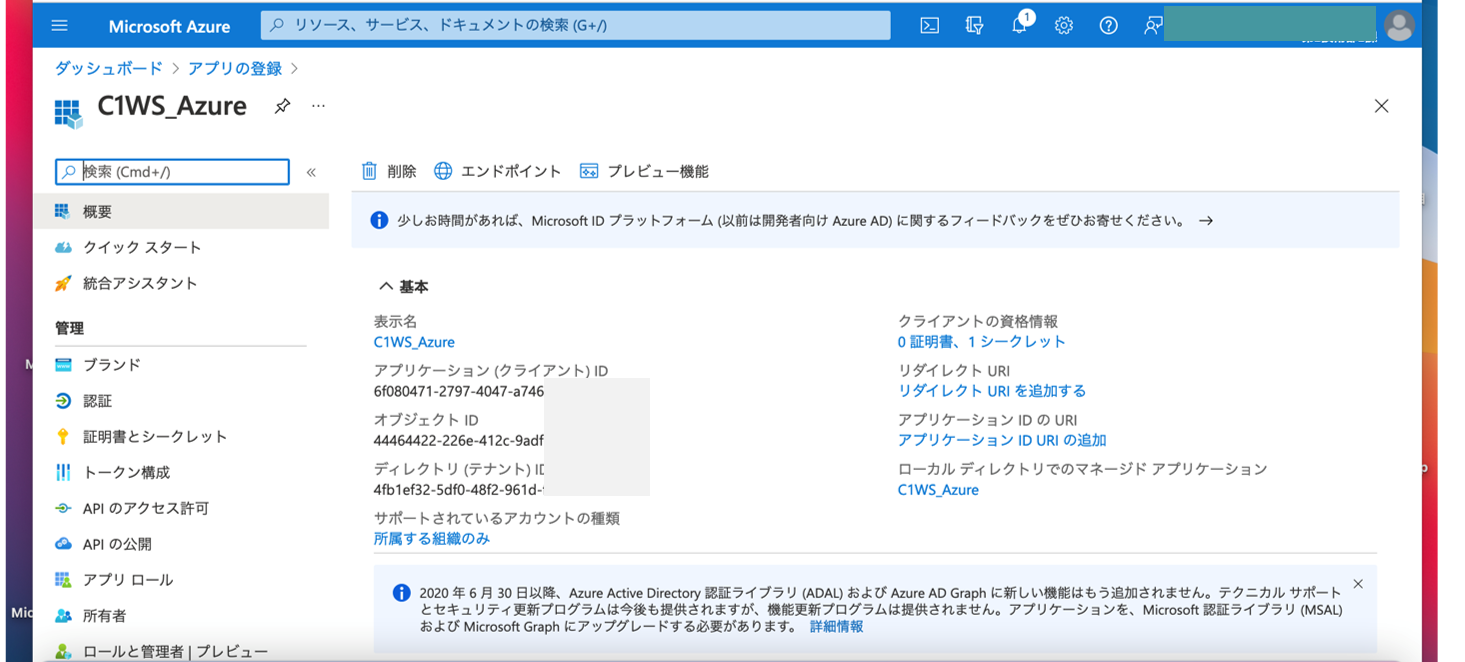
Task: Click アプリケーション ID URI の追加 link
Action: tap(1002, 440)
